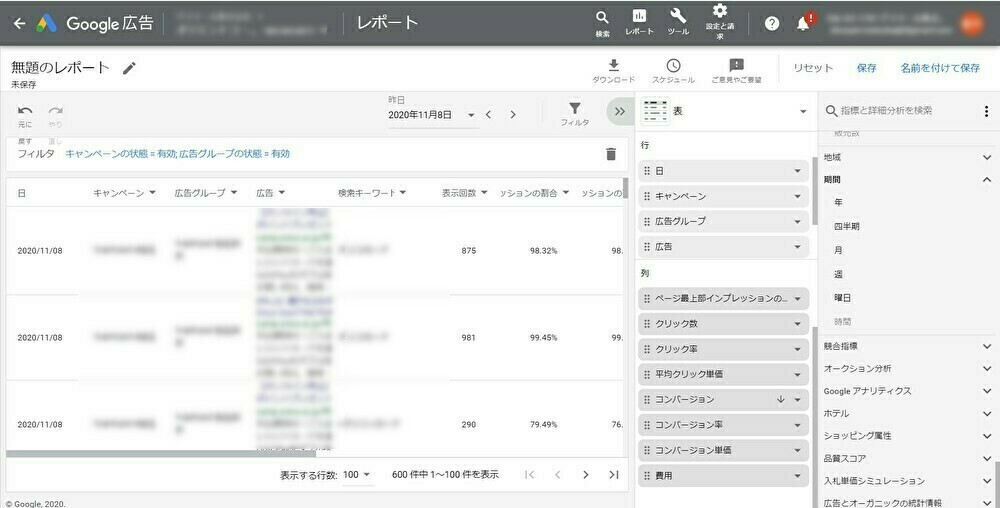Click 名前を付けて保存 button

click(940, 68)
